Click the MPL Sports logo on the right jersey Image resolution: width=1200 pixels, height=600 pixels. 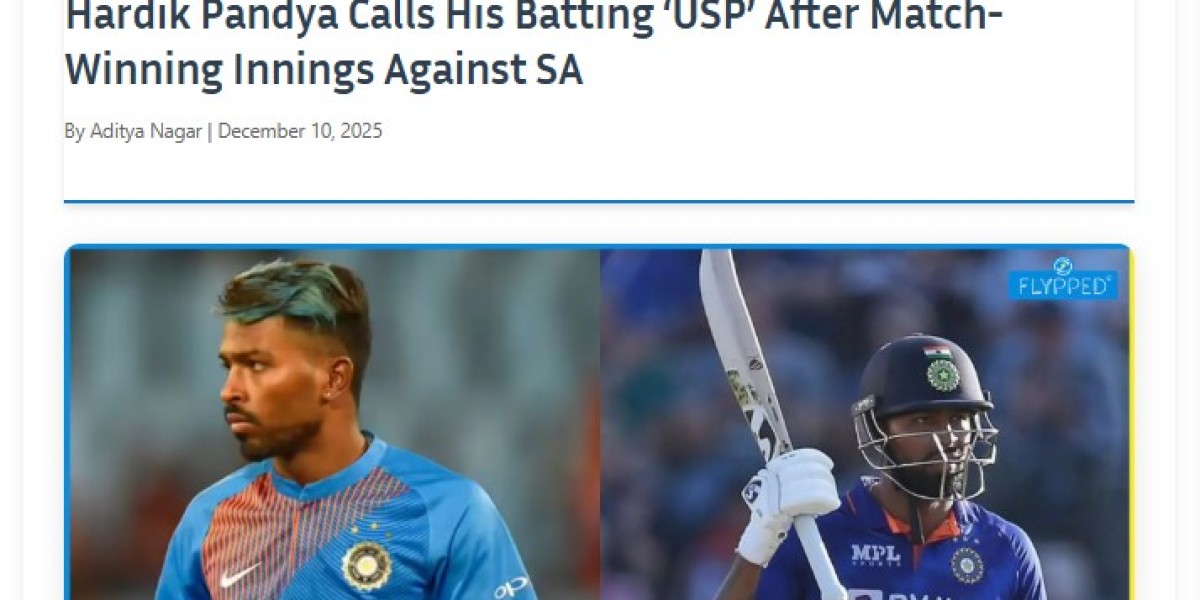[875, 555]
